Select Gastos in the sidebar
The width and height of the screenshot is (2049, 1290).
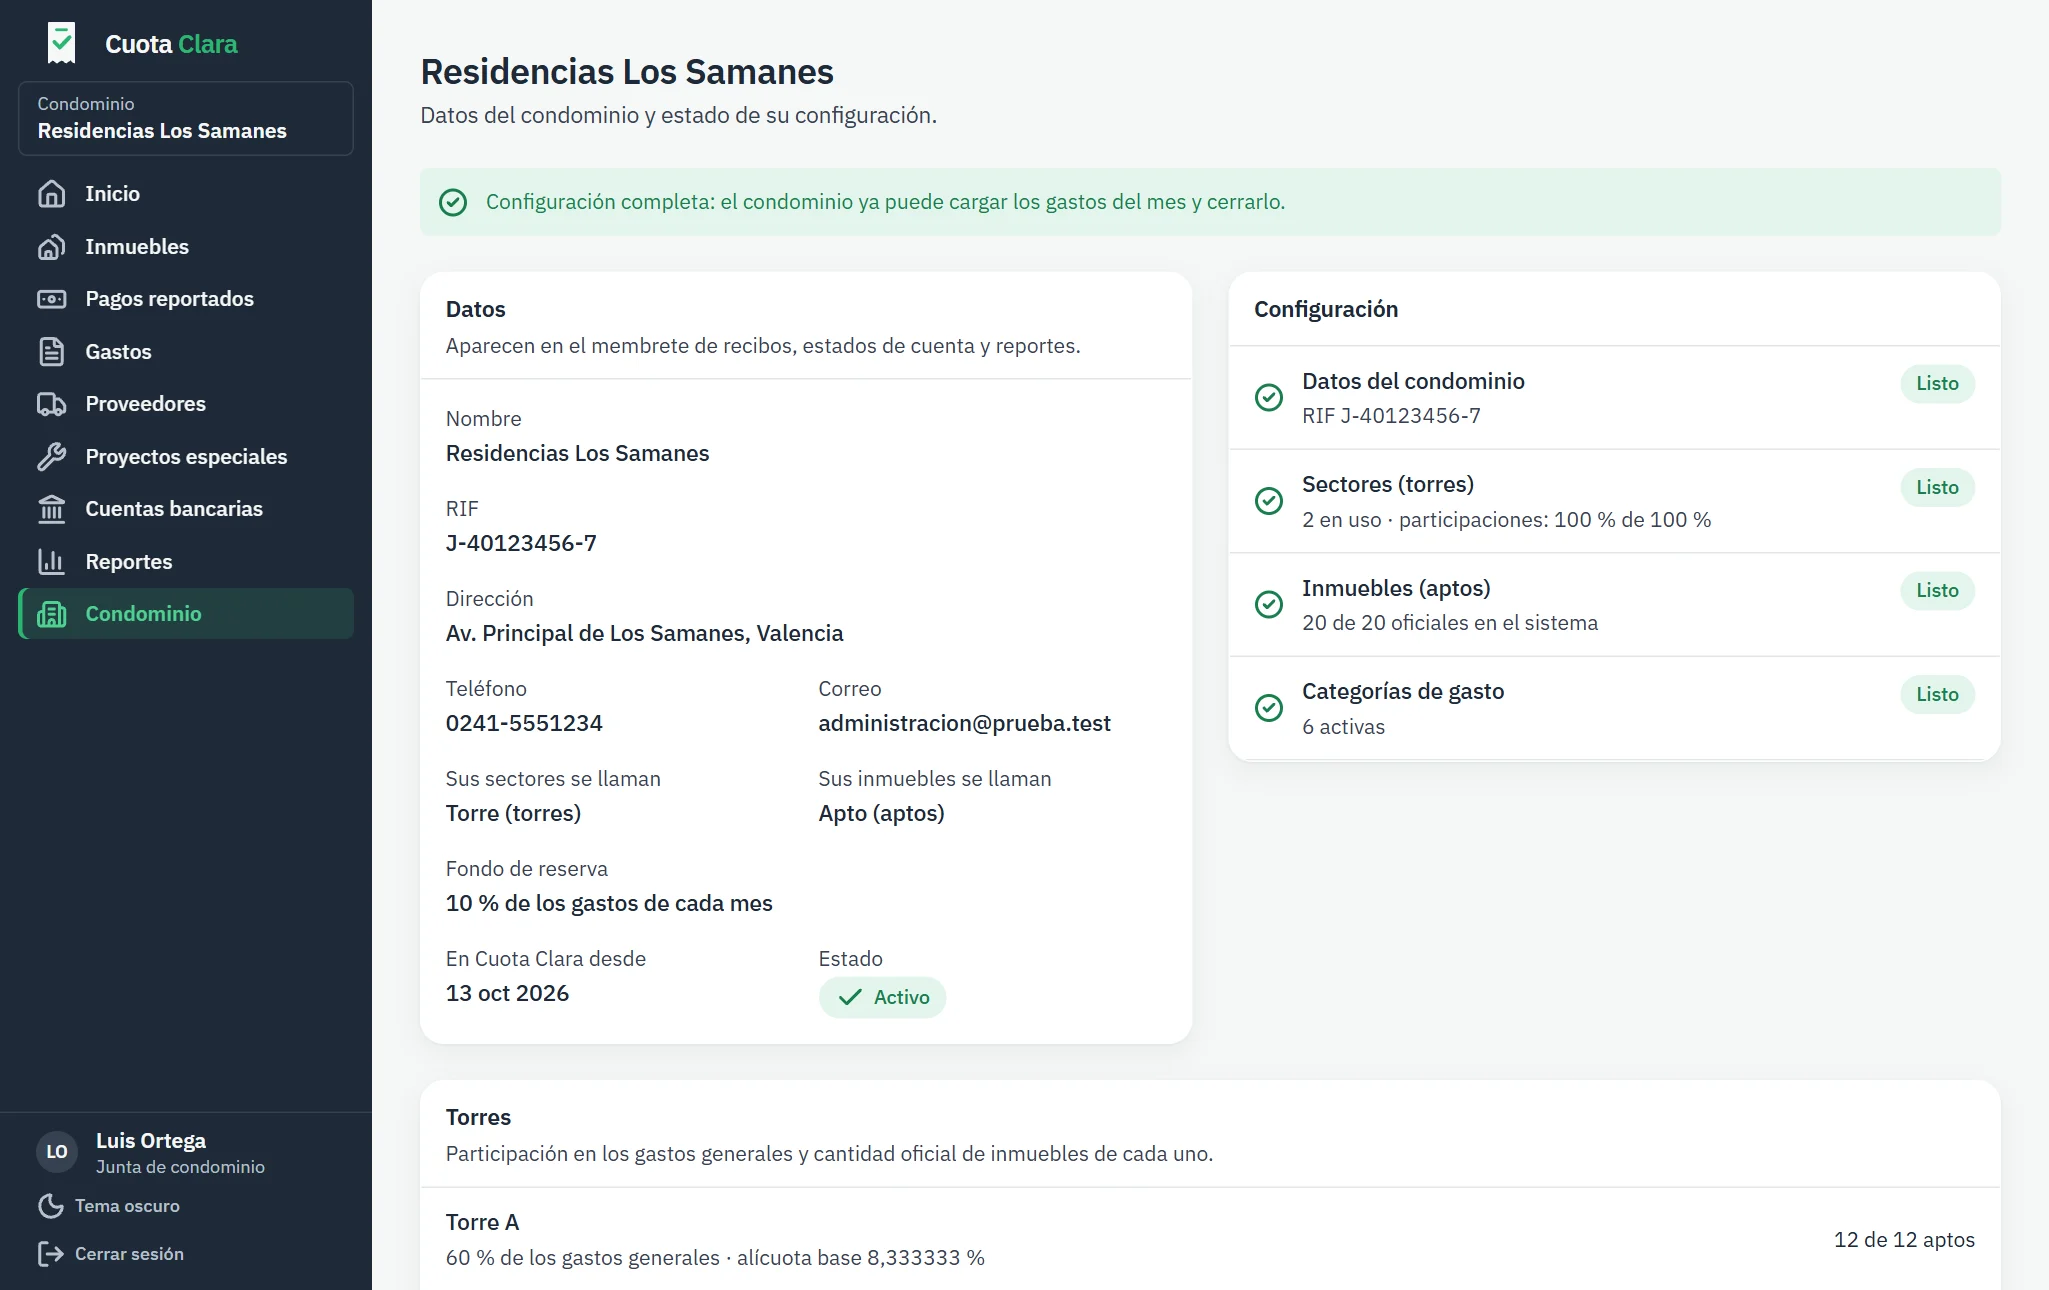coord(186,352)
